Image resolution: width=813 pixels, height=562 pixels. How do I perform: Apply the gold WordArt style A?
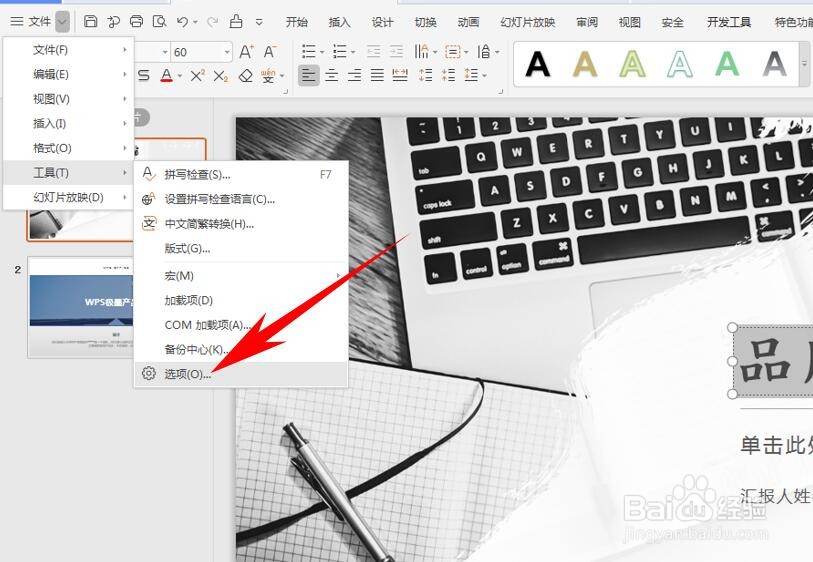[585, 64]
